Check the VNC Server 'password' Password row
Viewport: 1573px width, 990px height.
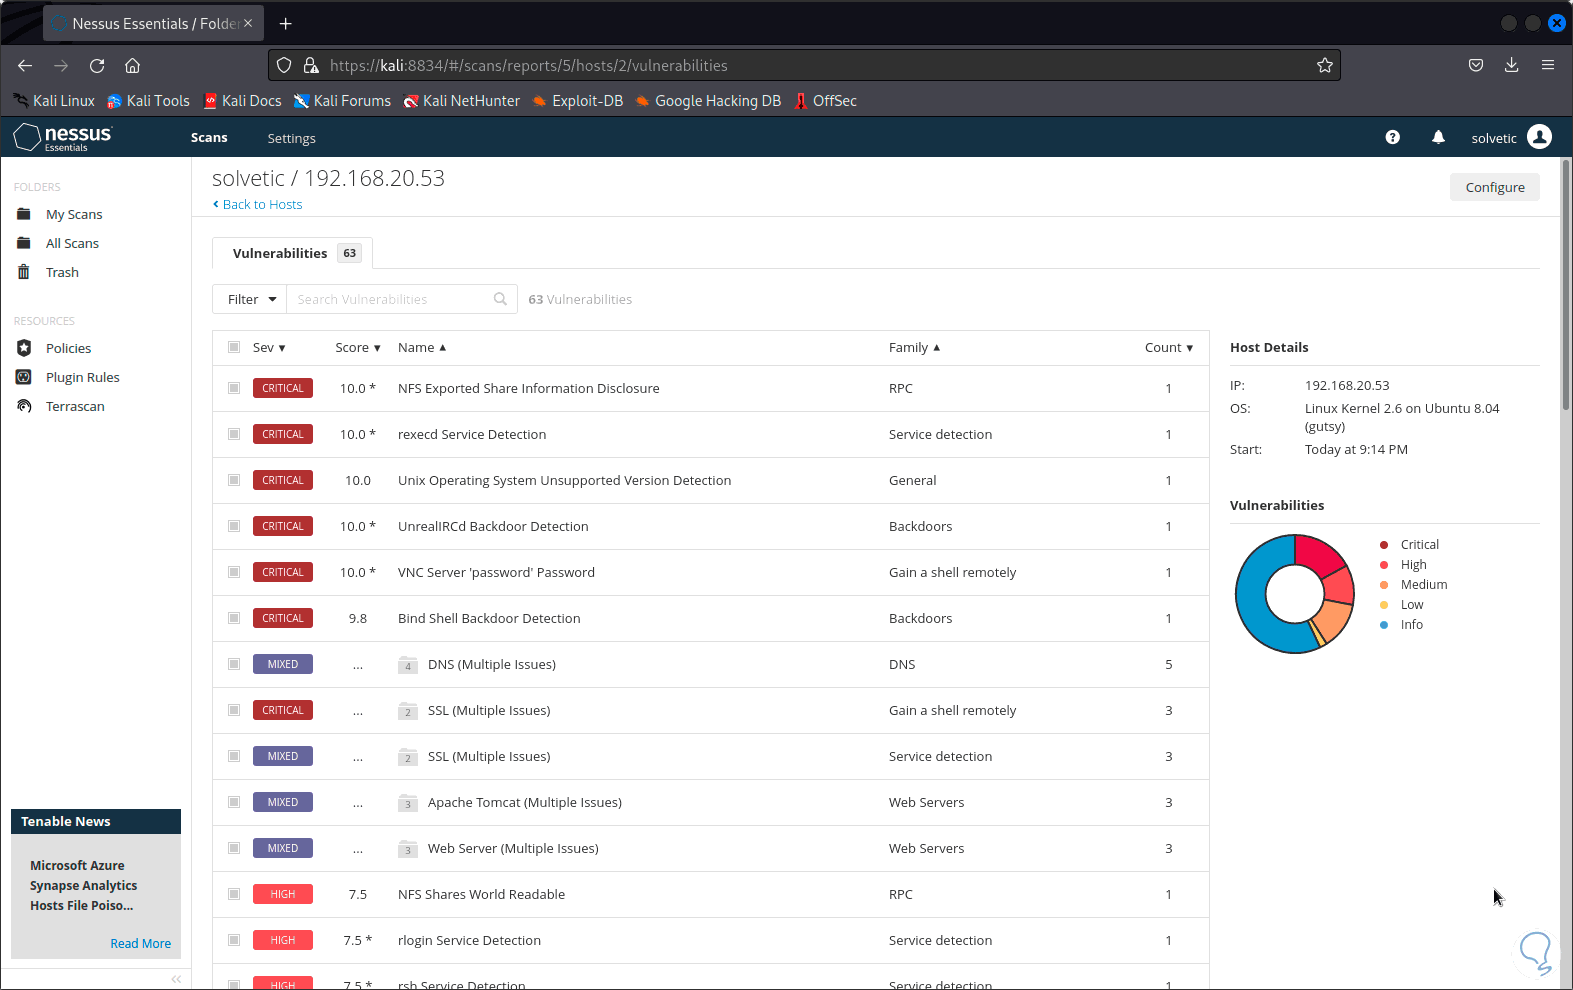234,572
